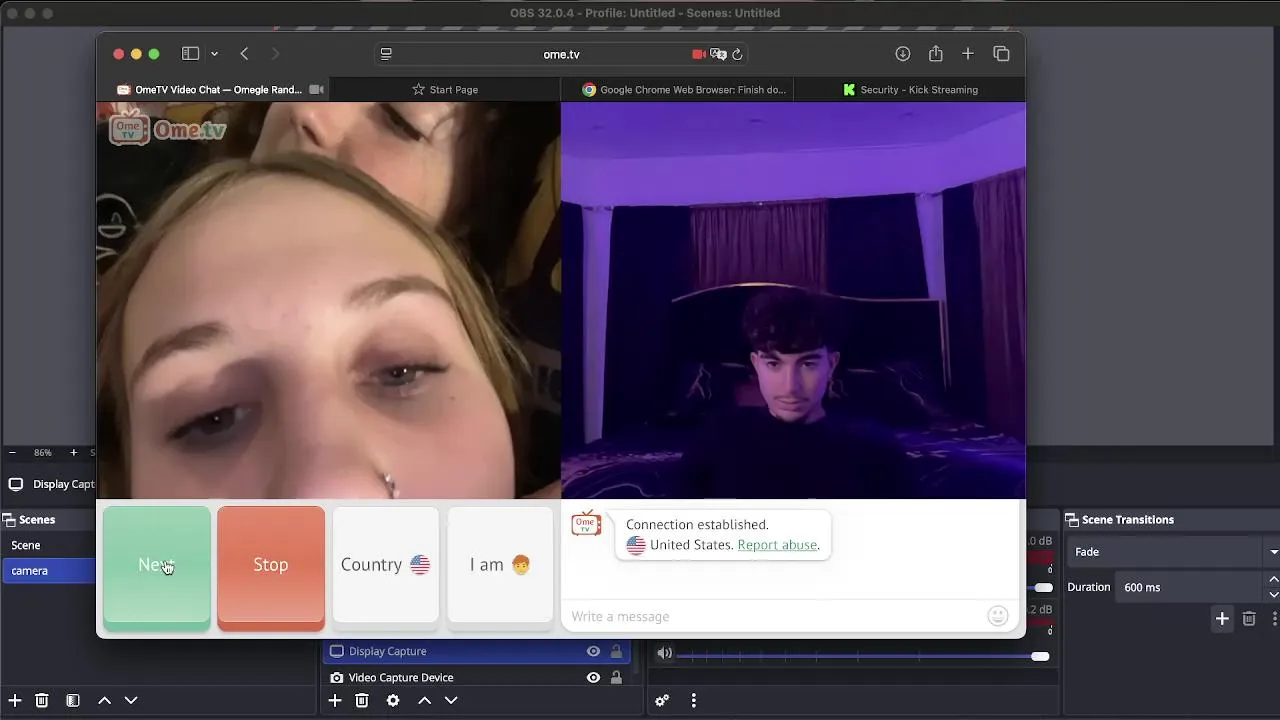Click the red camera recording indicator in address bar

tap(698, 54)
